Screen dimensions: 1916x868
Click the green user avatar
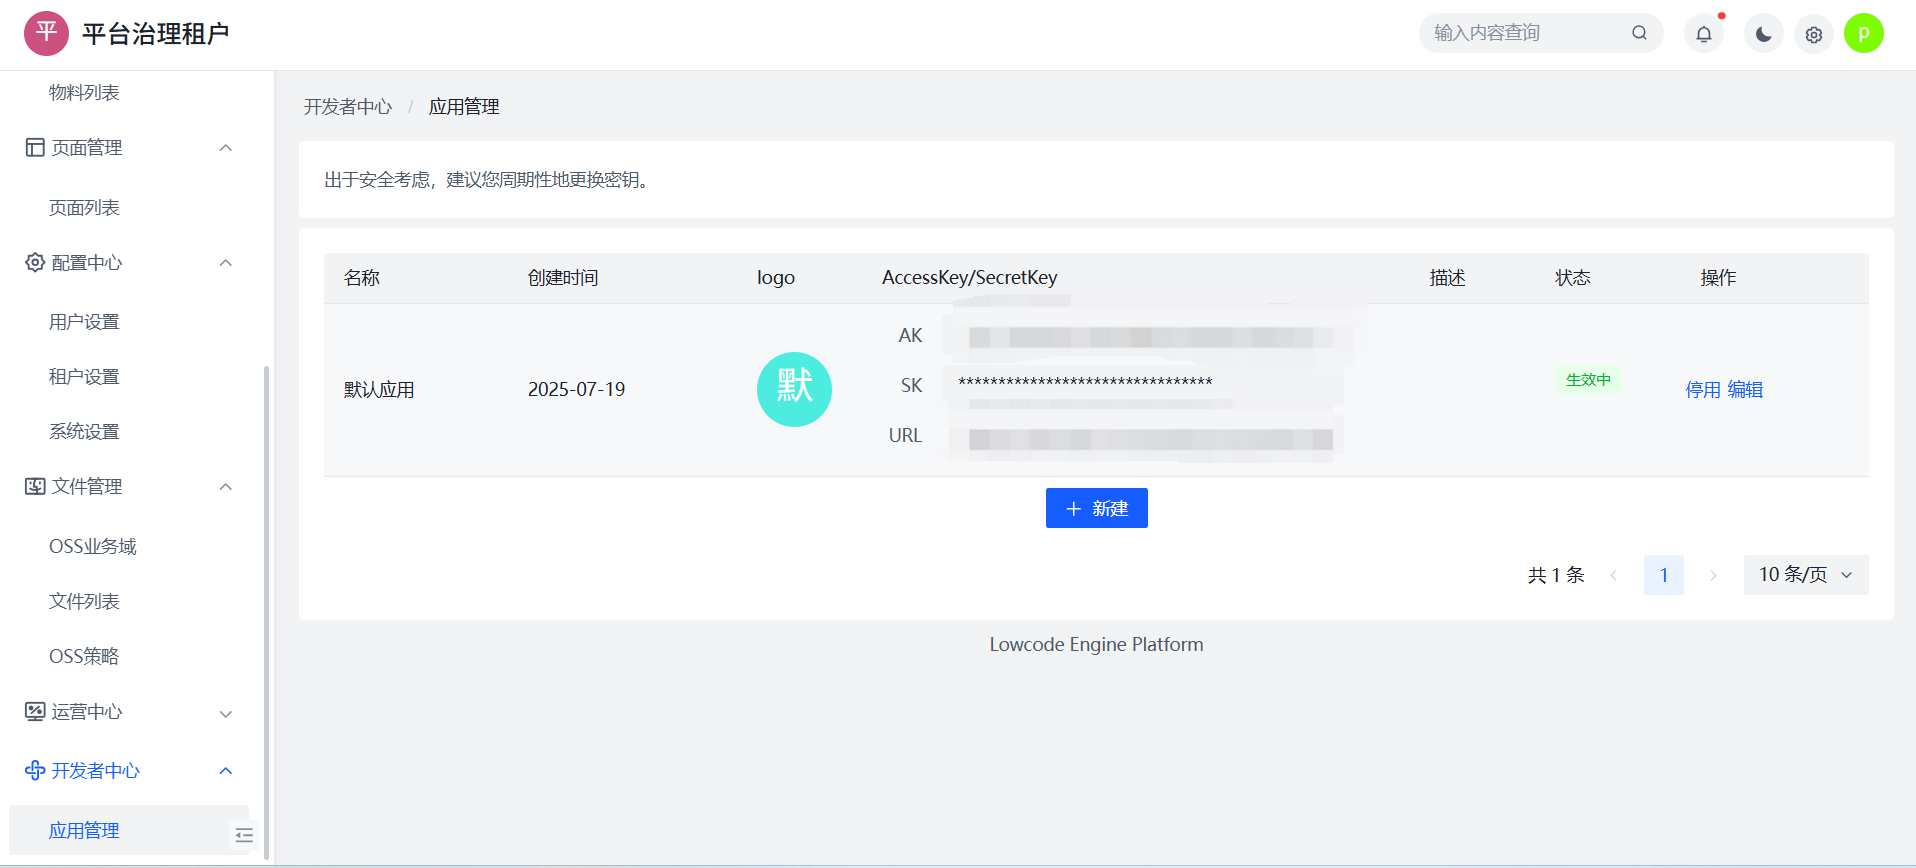coord(1863,33)
